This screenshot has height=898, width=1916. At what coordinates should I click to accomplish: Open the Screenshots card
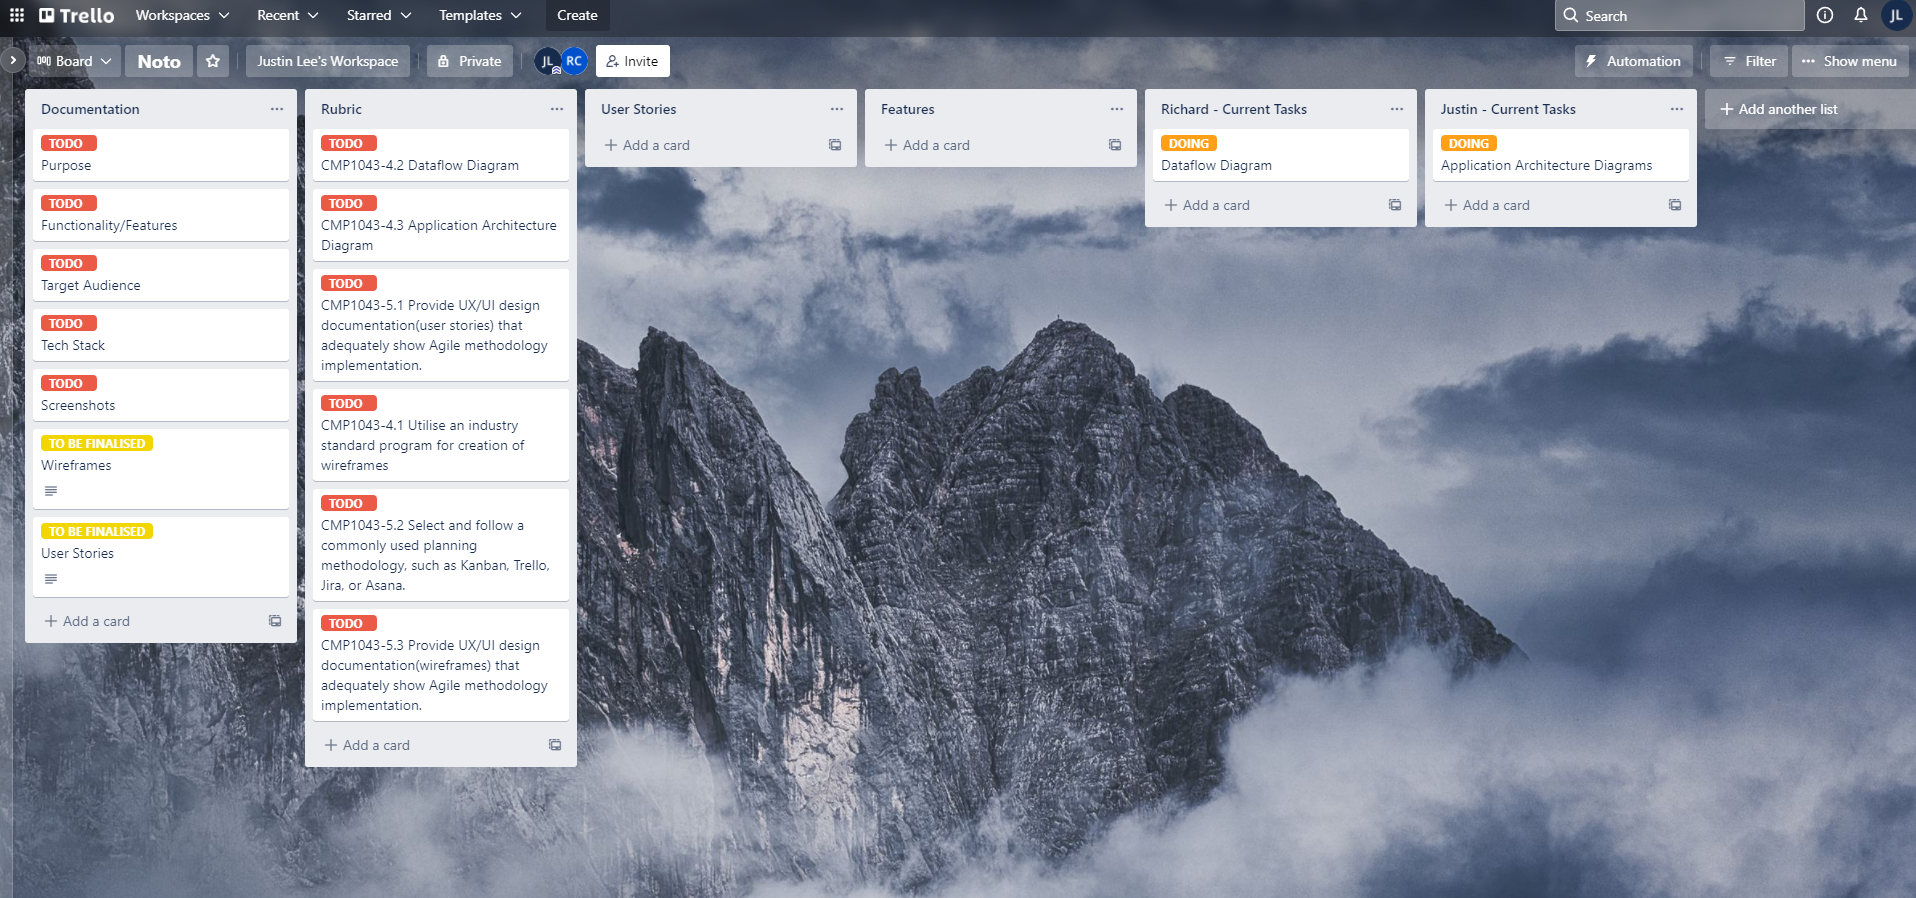pyautogui.click(x=161, y=395)
